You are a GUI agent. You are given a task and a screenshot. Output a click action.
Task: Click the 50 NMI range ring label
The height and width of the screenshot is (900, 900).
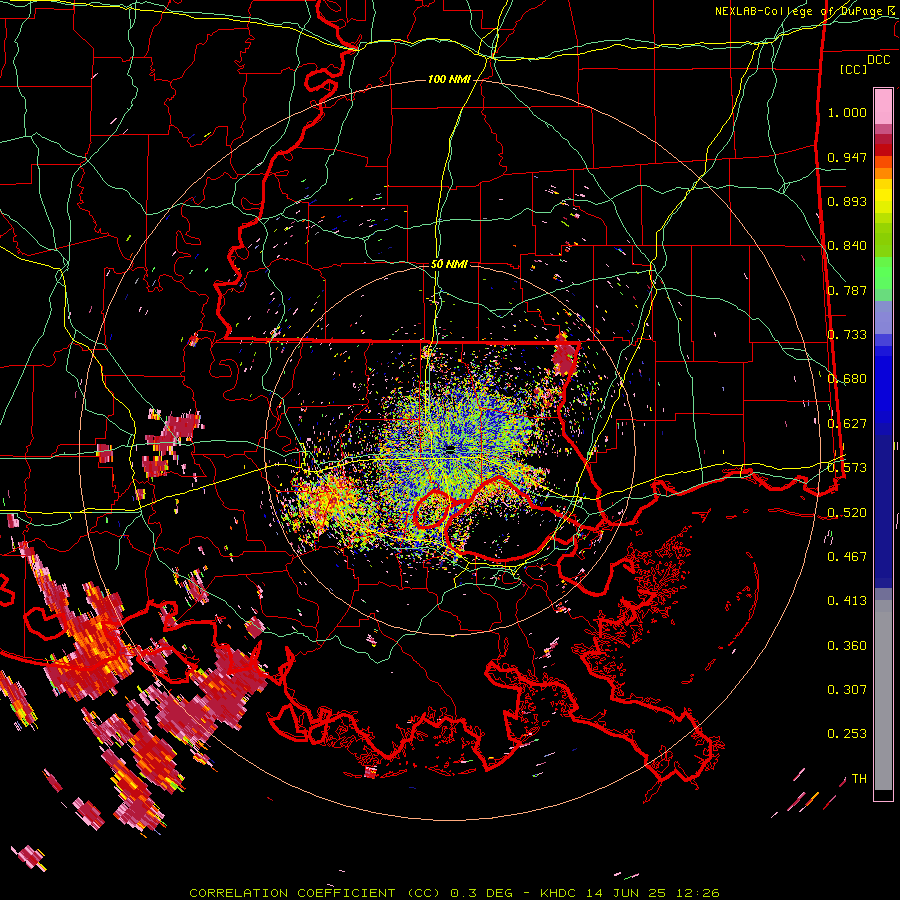tap(449, 264)
